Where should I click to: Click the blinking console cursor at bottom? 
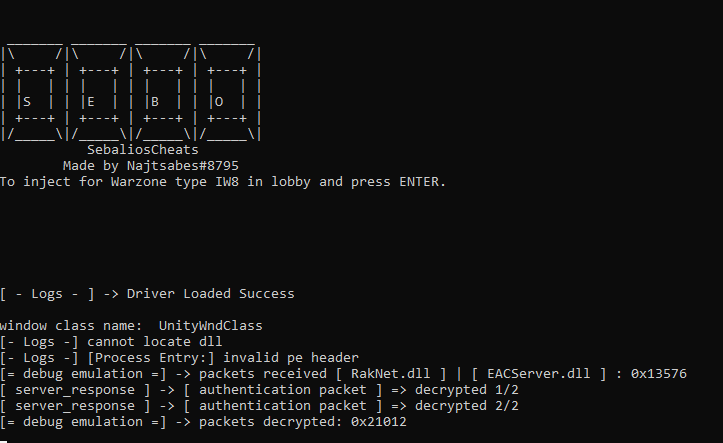coord(4,441)
